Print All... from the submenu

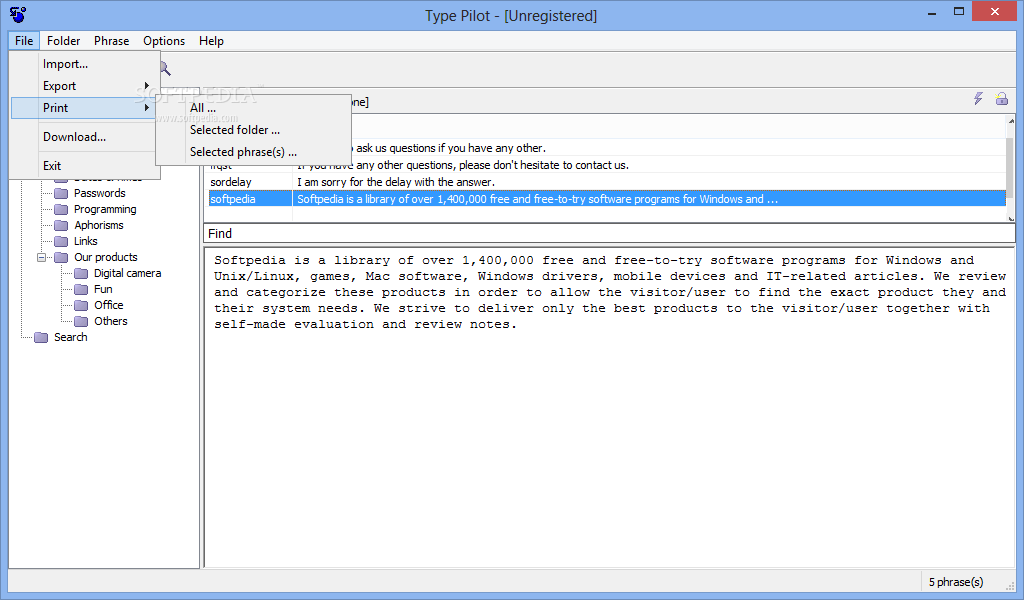253,108
